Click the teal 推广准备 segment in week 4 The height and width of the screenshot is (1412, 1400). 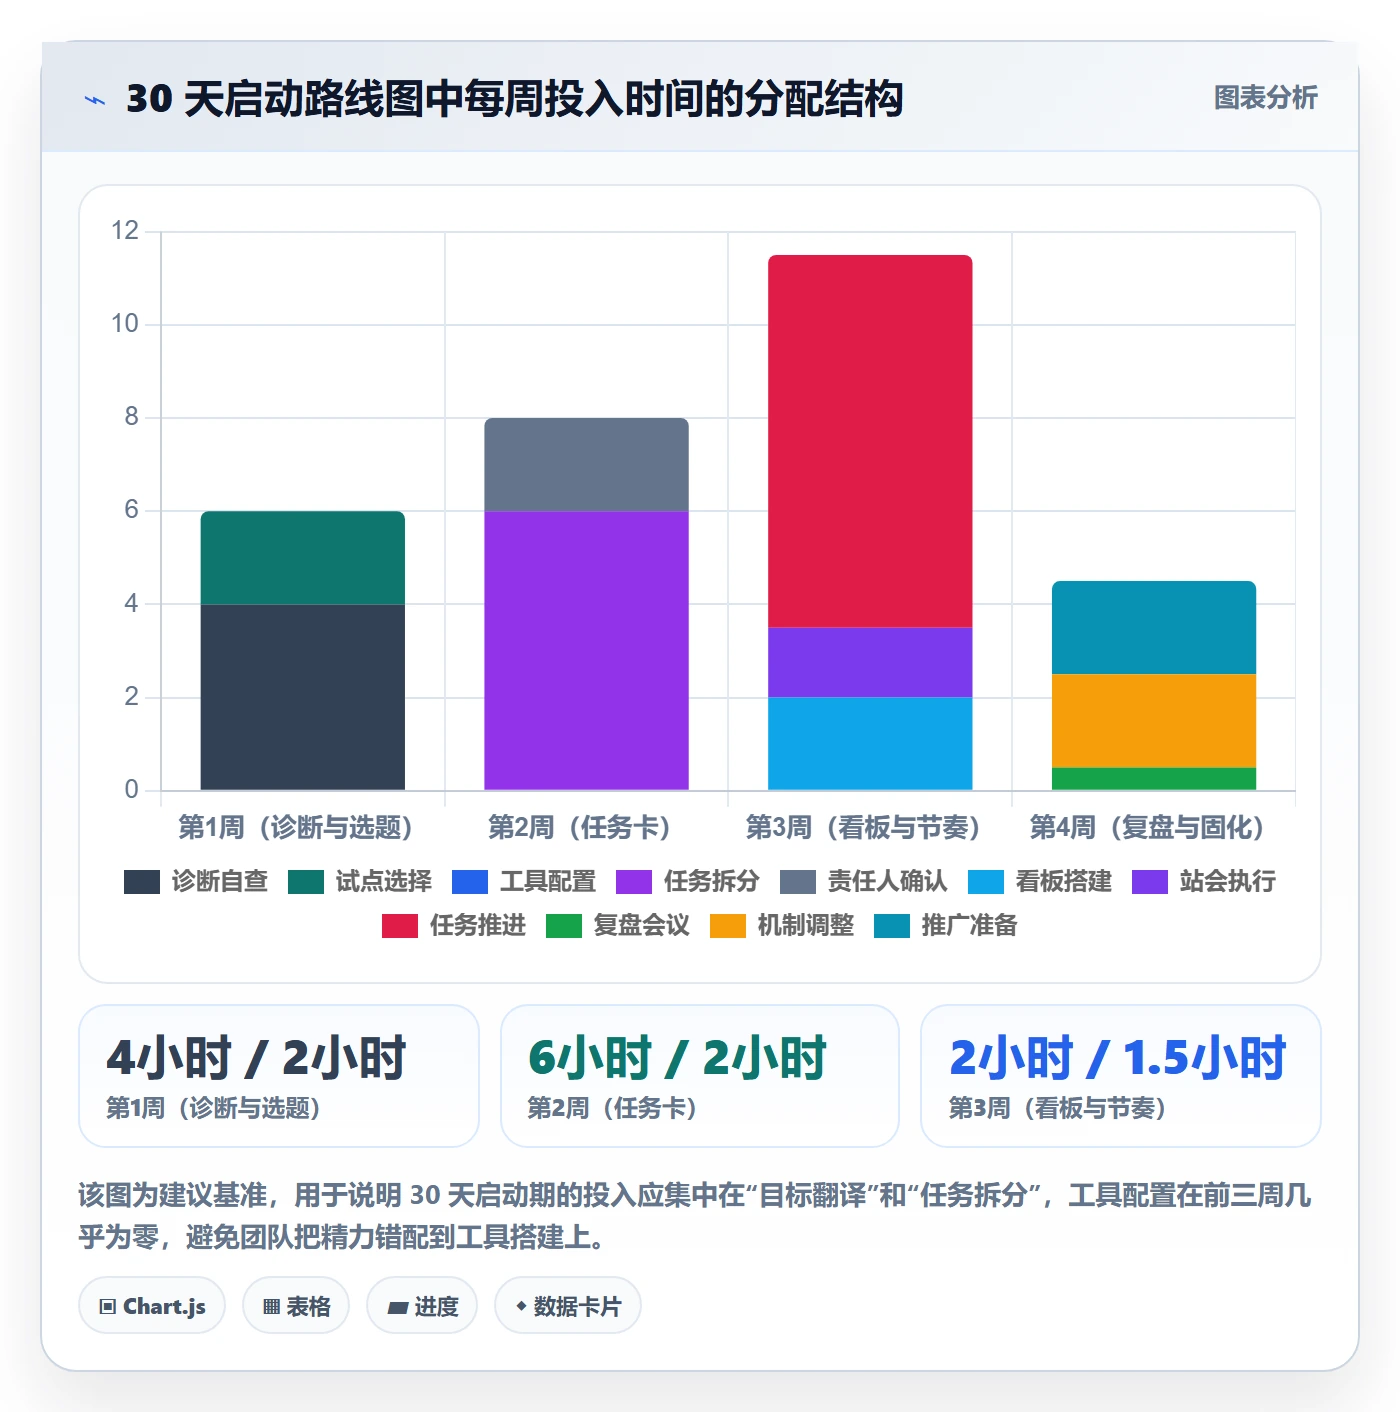click(1154, 628)
